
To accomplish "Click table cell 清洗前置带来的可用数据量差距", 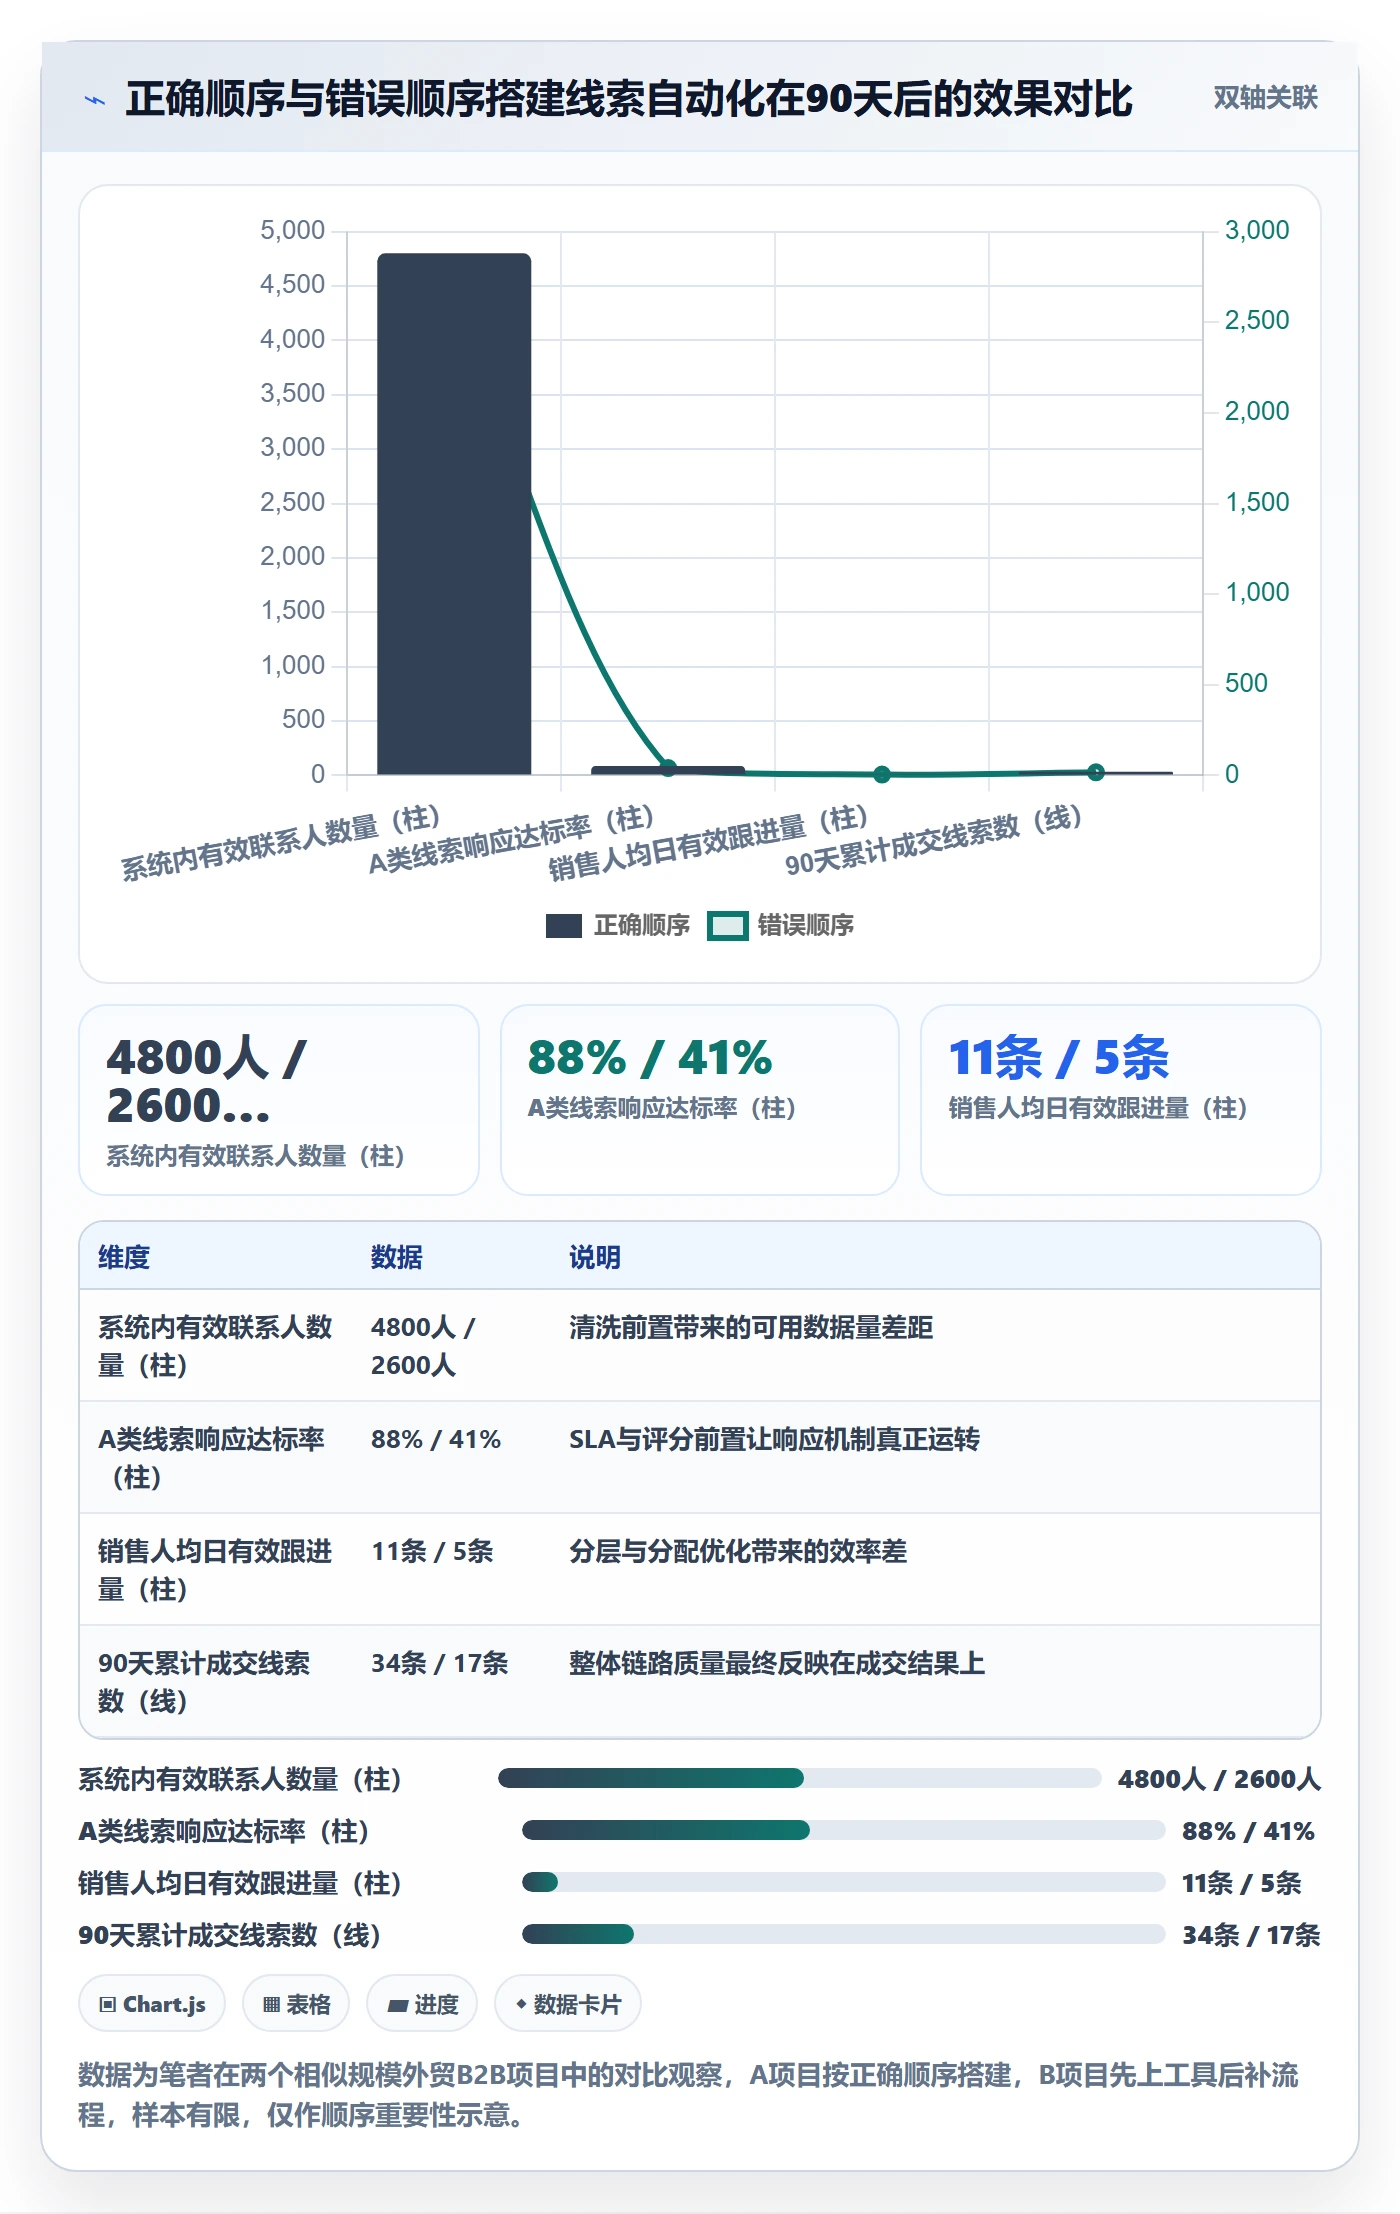I will coord(751,1328).
